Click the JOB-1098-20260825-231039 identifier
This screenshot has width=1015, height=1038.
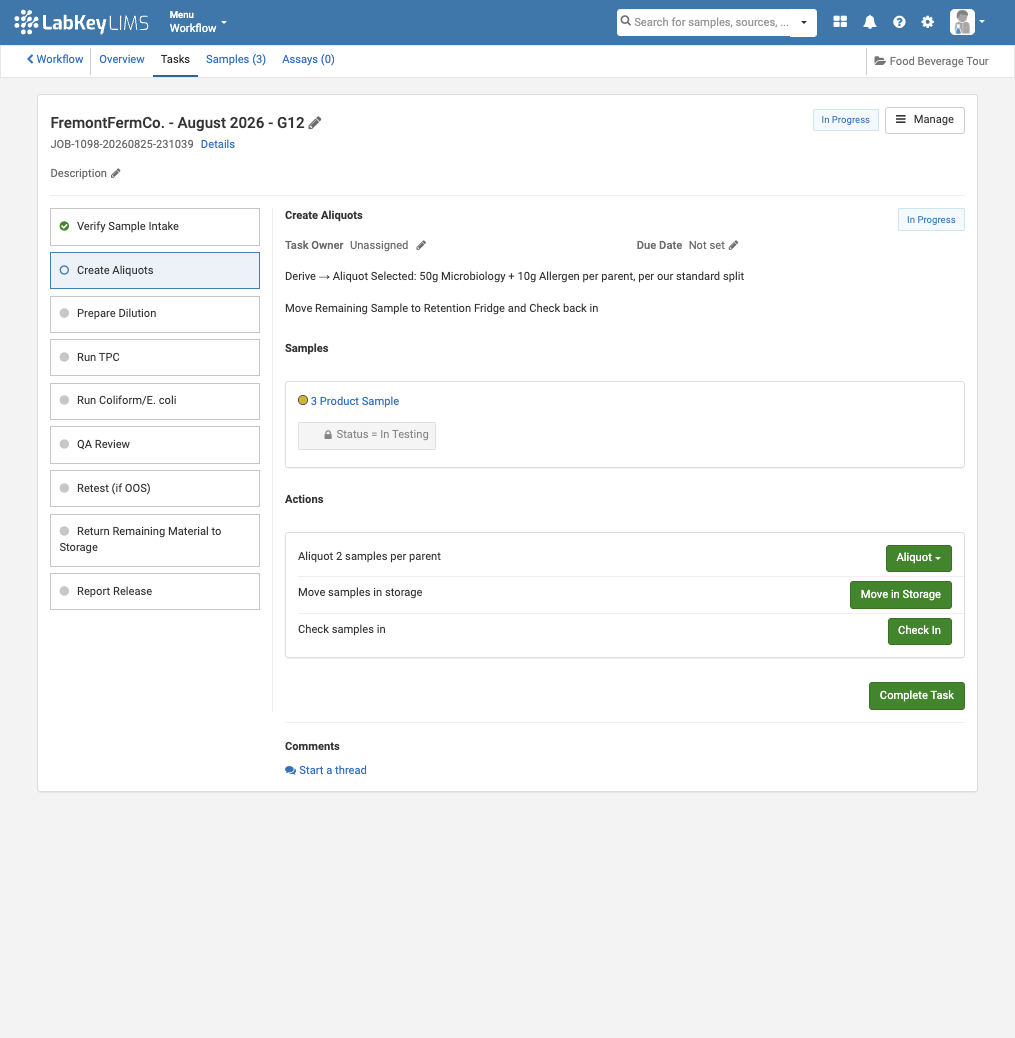click(122, 144)
